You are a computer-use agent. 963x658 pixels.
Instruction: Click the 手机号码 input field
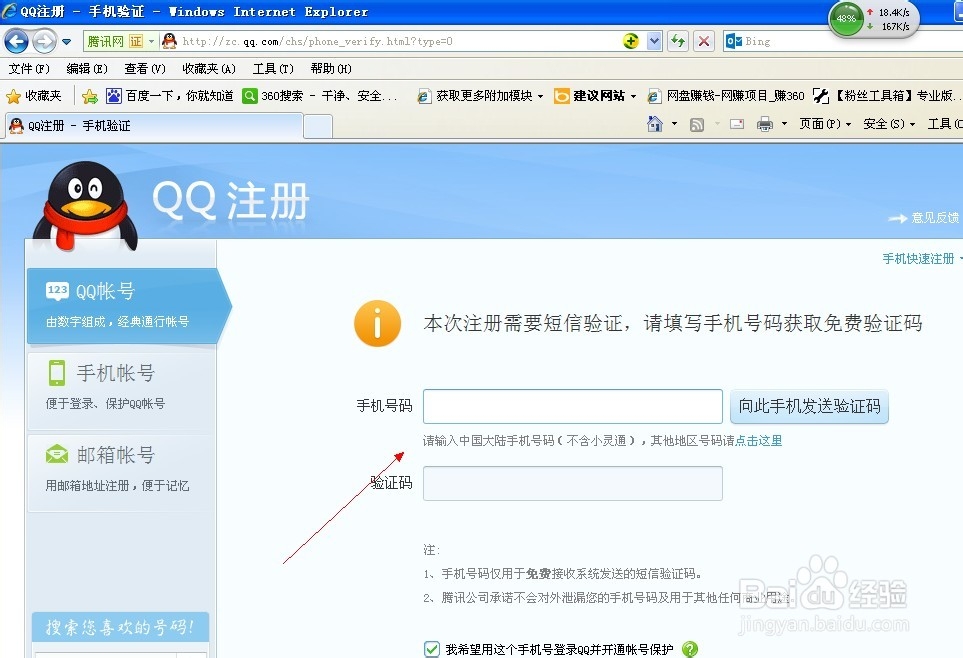[x=572, y=406]
